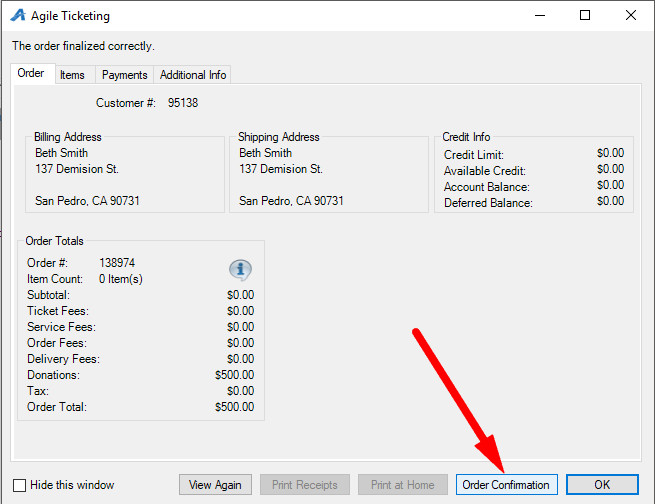Click Beth Smith in Billing Address
The image size is (655, 504).
click(61, 153)
